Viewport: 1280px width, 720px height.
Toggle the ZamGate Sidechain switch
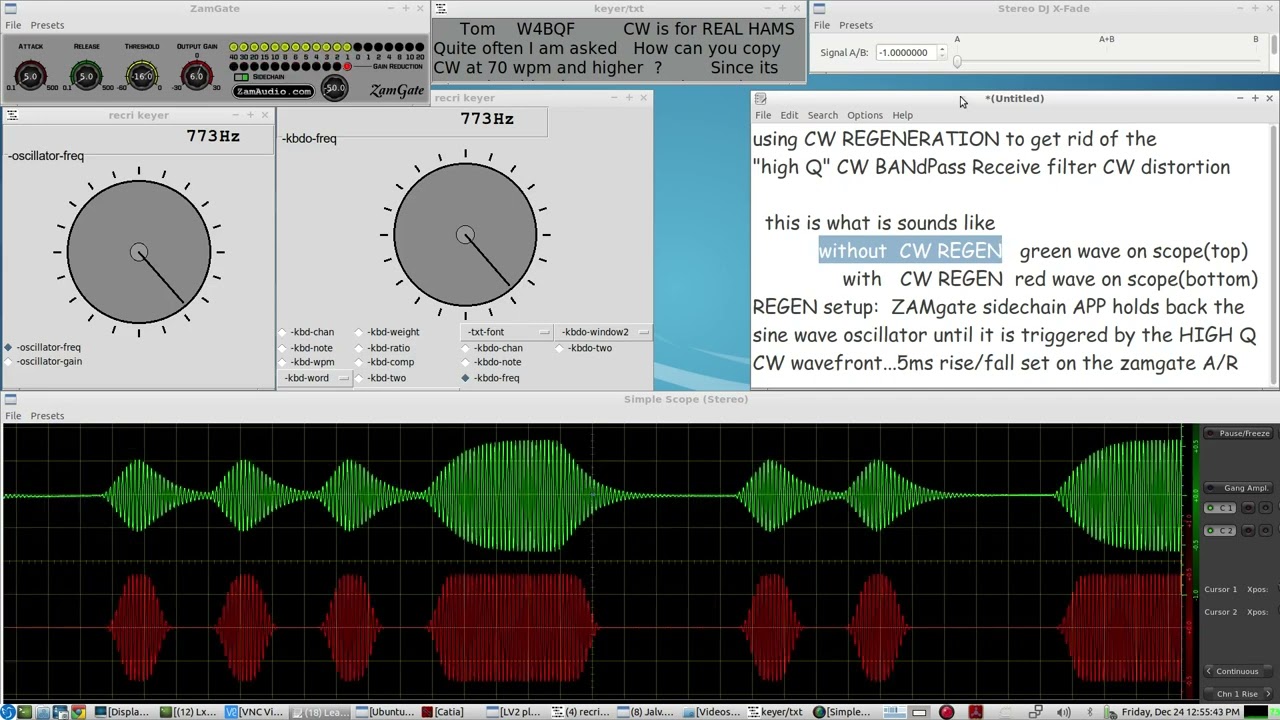(241, 77)
